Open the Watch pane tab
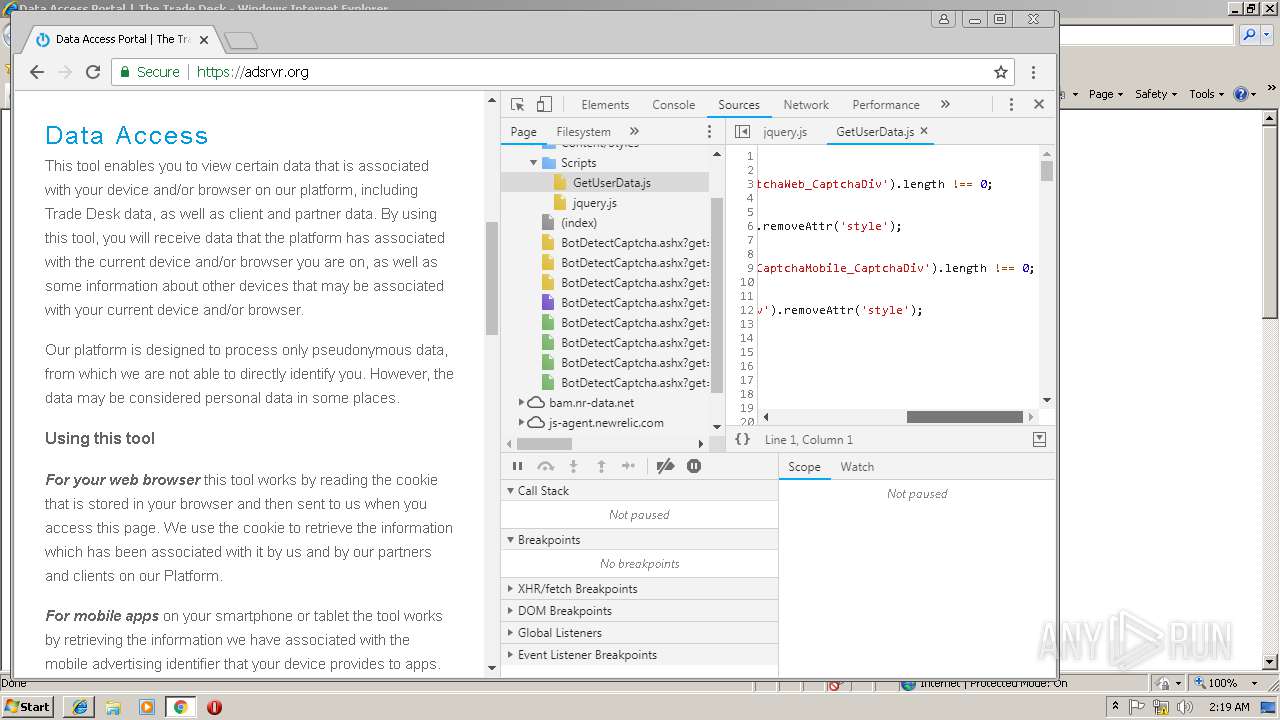1280x720 pixels. click(x=857, y=467)
